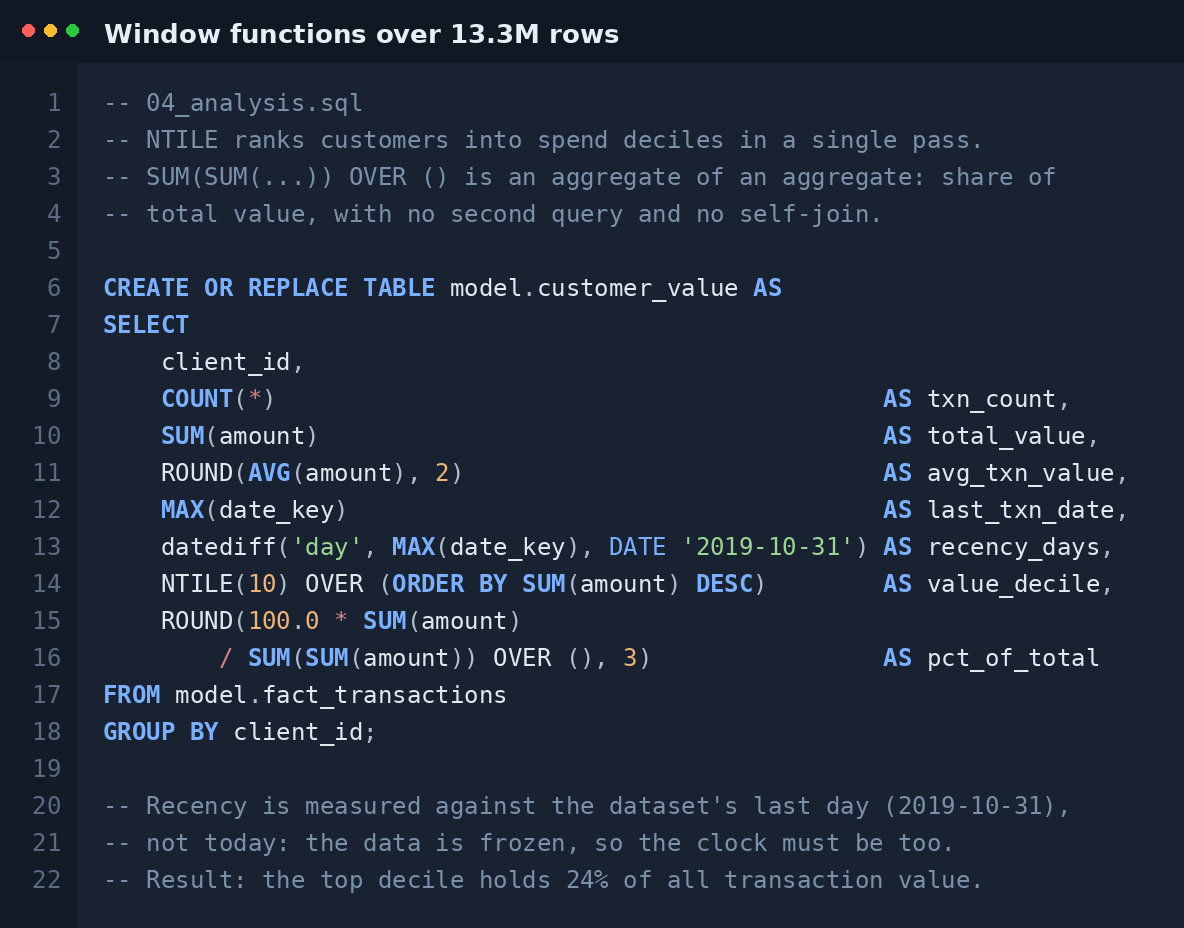Click the title 'Window functions over 13.3M rows'
The height and width of the screenshot is (928, 1184).
(361, 34)
